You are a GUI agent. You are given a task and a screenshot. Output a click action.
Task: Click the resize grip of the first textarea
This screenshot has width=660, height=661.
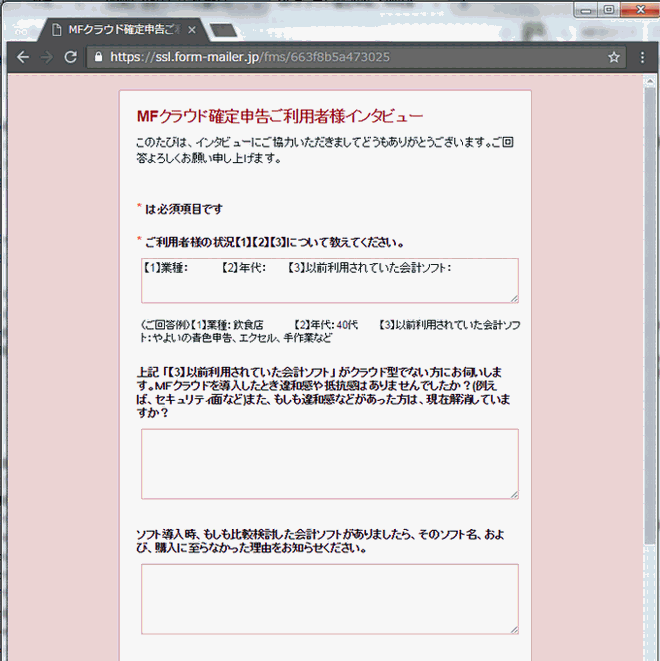pyautogui.click(x=514, y=298)
